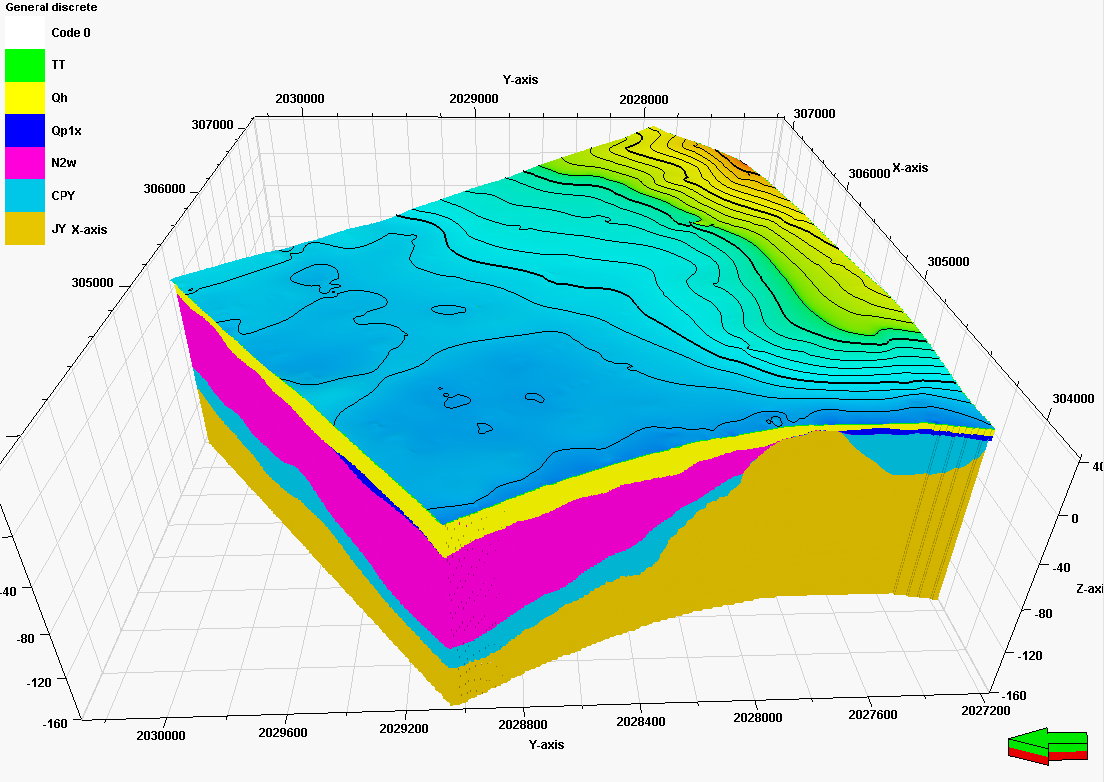Click the magenta N2w legend swatch
The height and width of the screenshot is (782, 1104).
[x=24, y=163]
